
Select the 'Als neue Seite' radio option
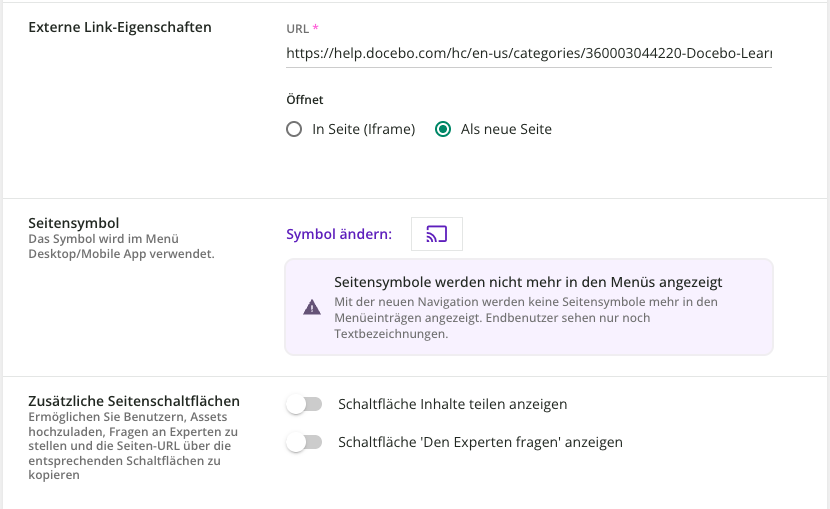[443, 129]
